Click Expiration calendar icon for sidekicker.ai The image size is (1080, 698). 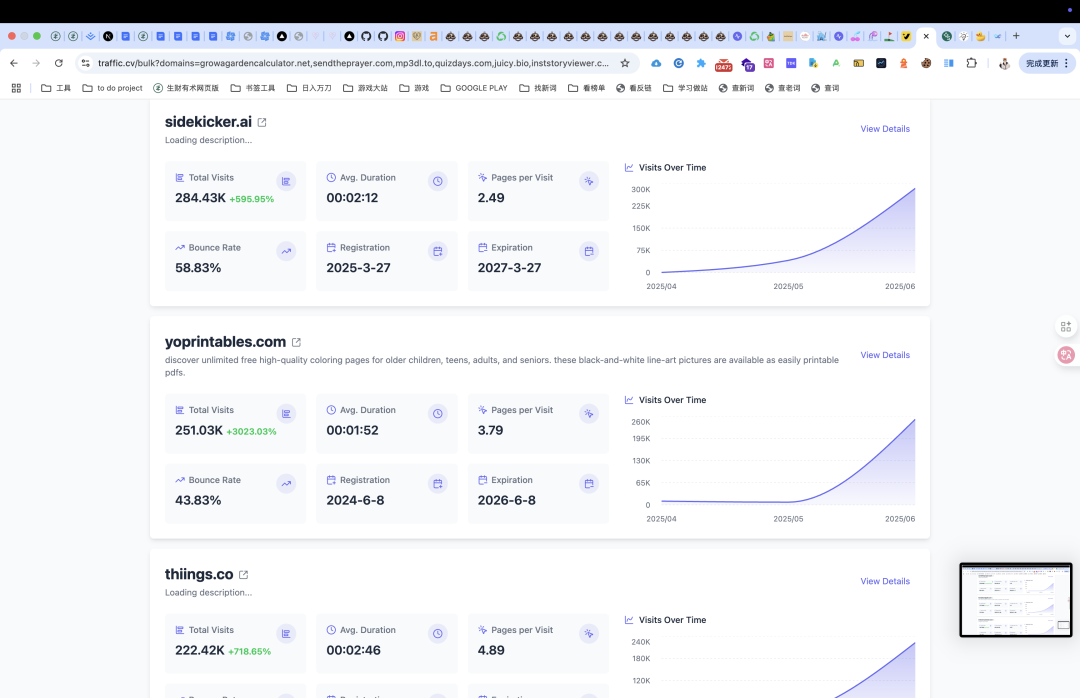(x=589, y=252)
